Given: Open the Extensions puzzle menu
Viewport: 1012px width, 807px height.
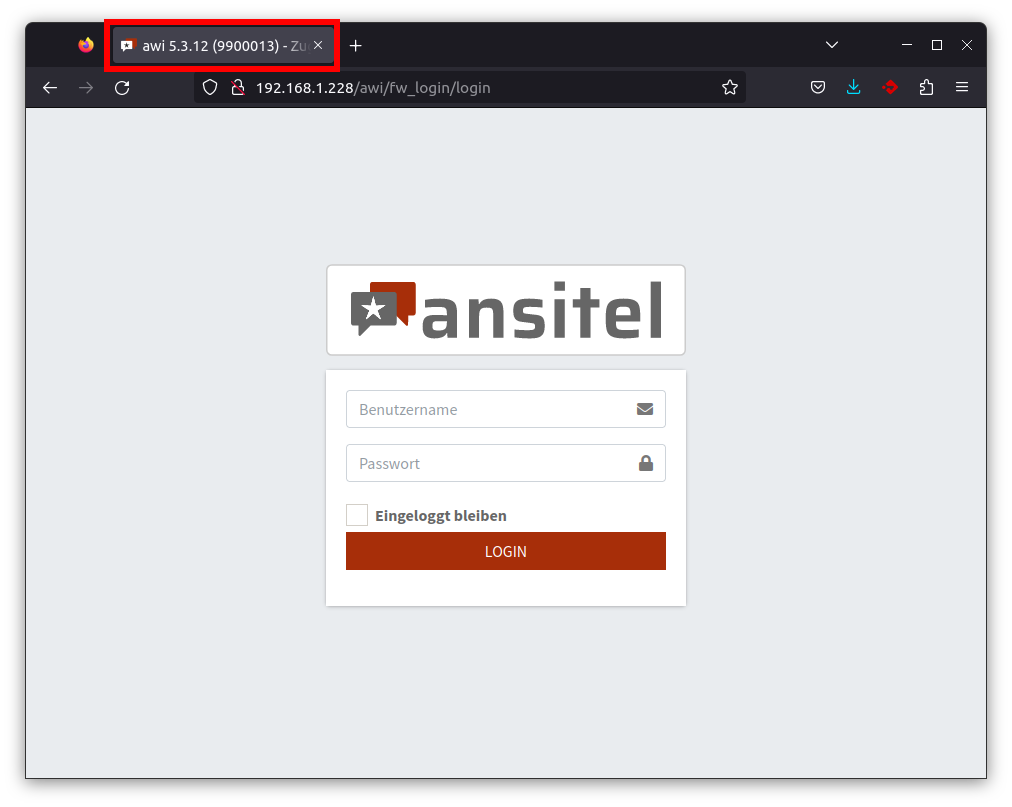Looking at the screenshot, I should [926, 88].
